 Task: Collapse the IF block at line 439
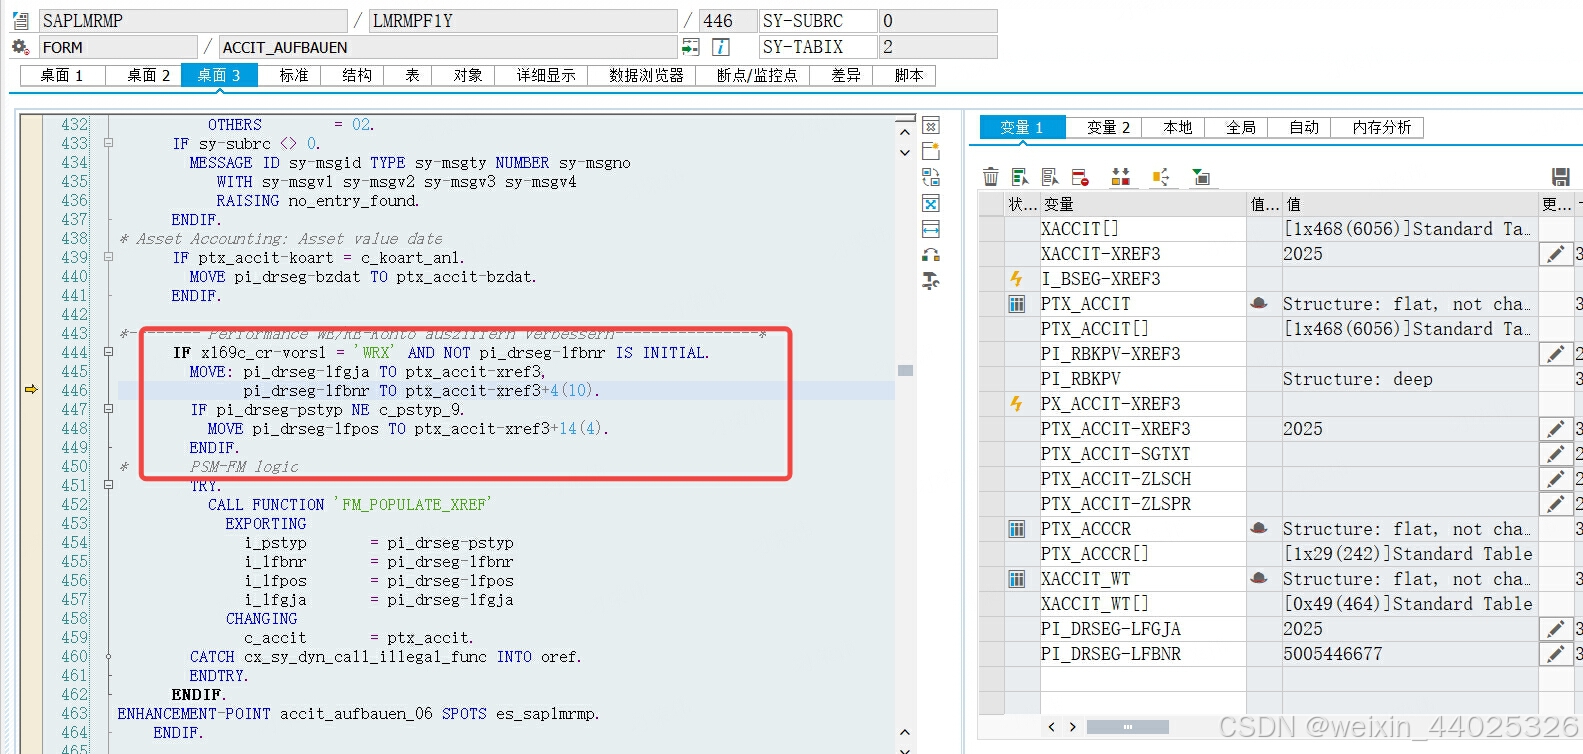[108, 257]
